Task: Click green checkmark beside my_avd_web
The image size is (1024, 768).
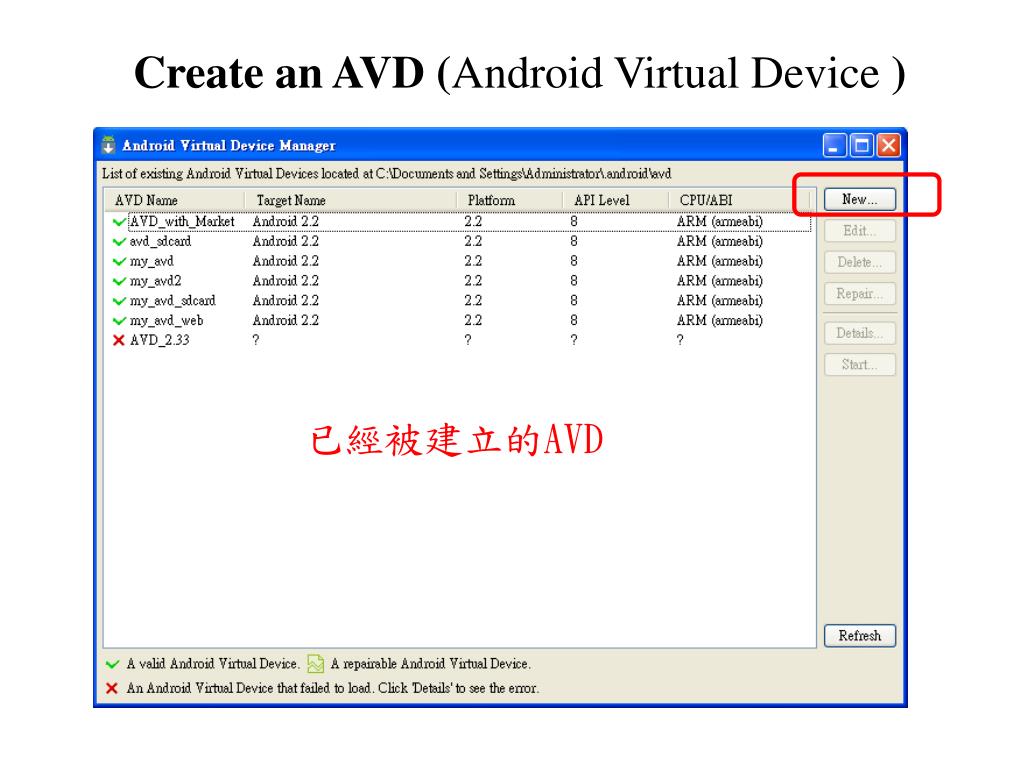Action: click(119, 321)
